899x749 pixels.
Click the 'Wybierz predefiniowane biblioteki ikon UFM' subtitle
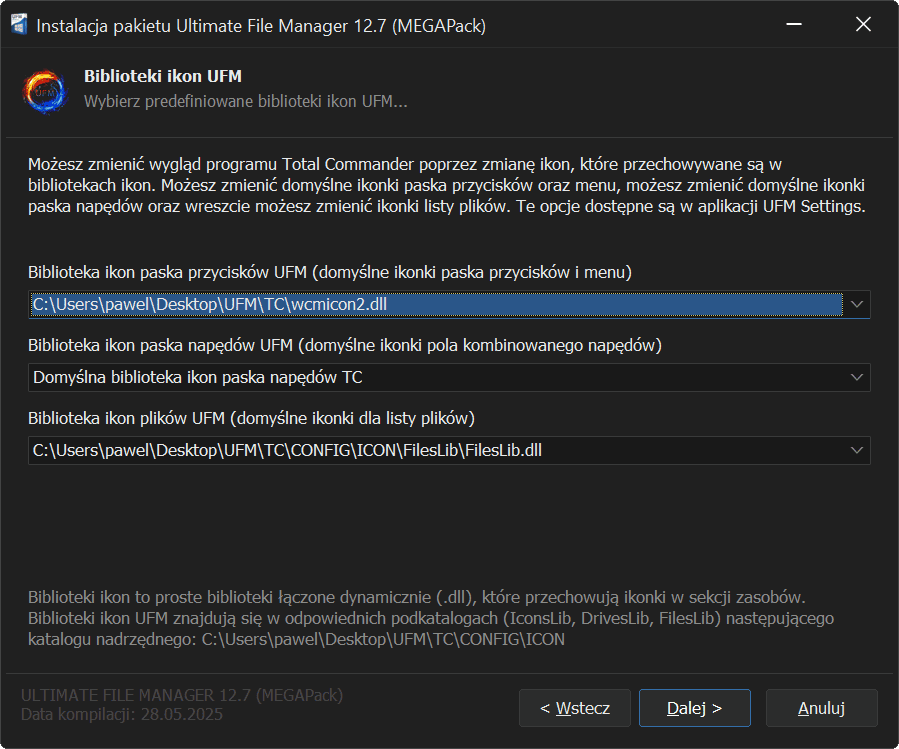[245, 102]
